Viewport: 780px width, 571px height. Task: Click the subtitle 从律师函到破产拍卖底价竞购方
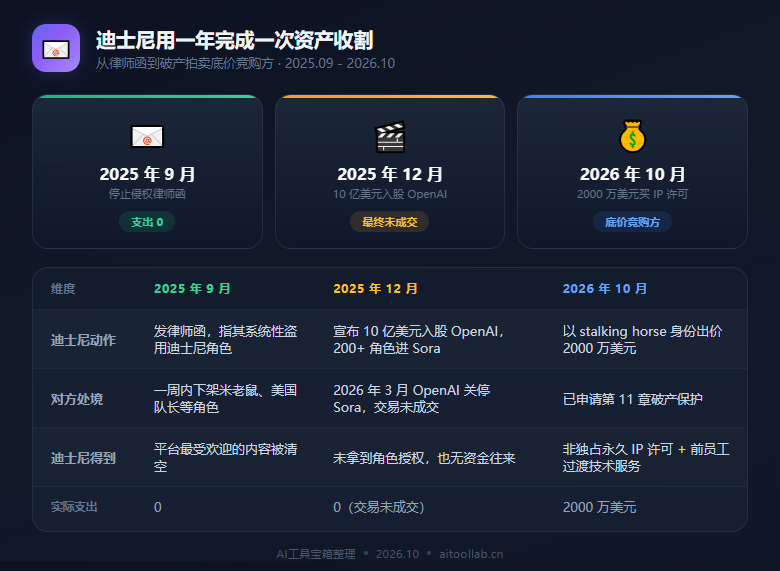(x=185, y=64)
